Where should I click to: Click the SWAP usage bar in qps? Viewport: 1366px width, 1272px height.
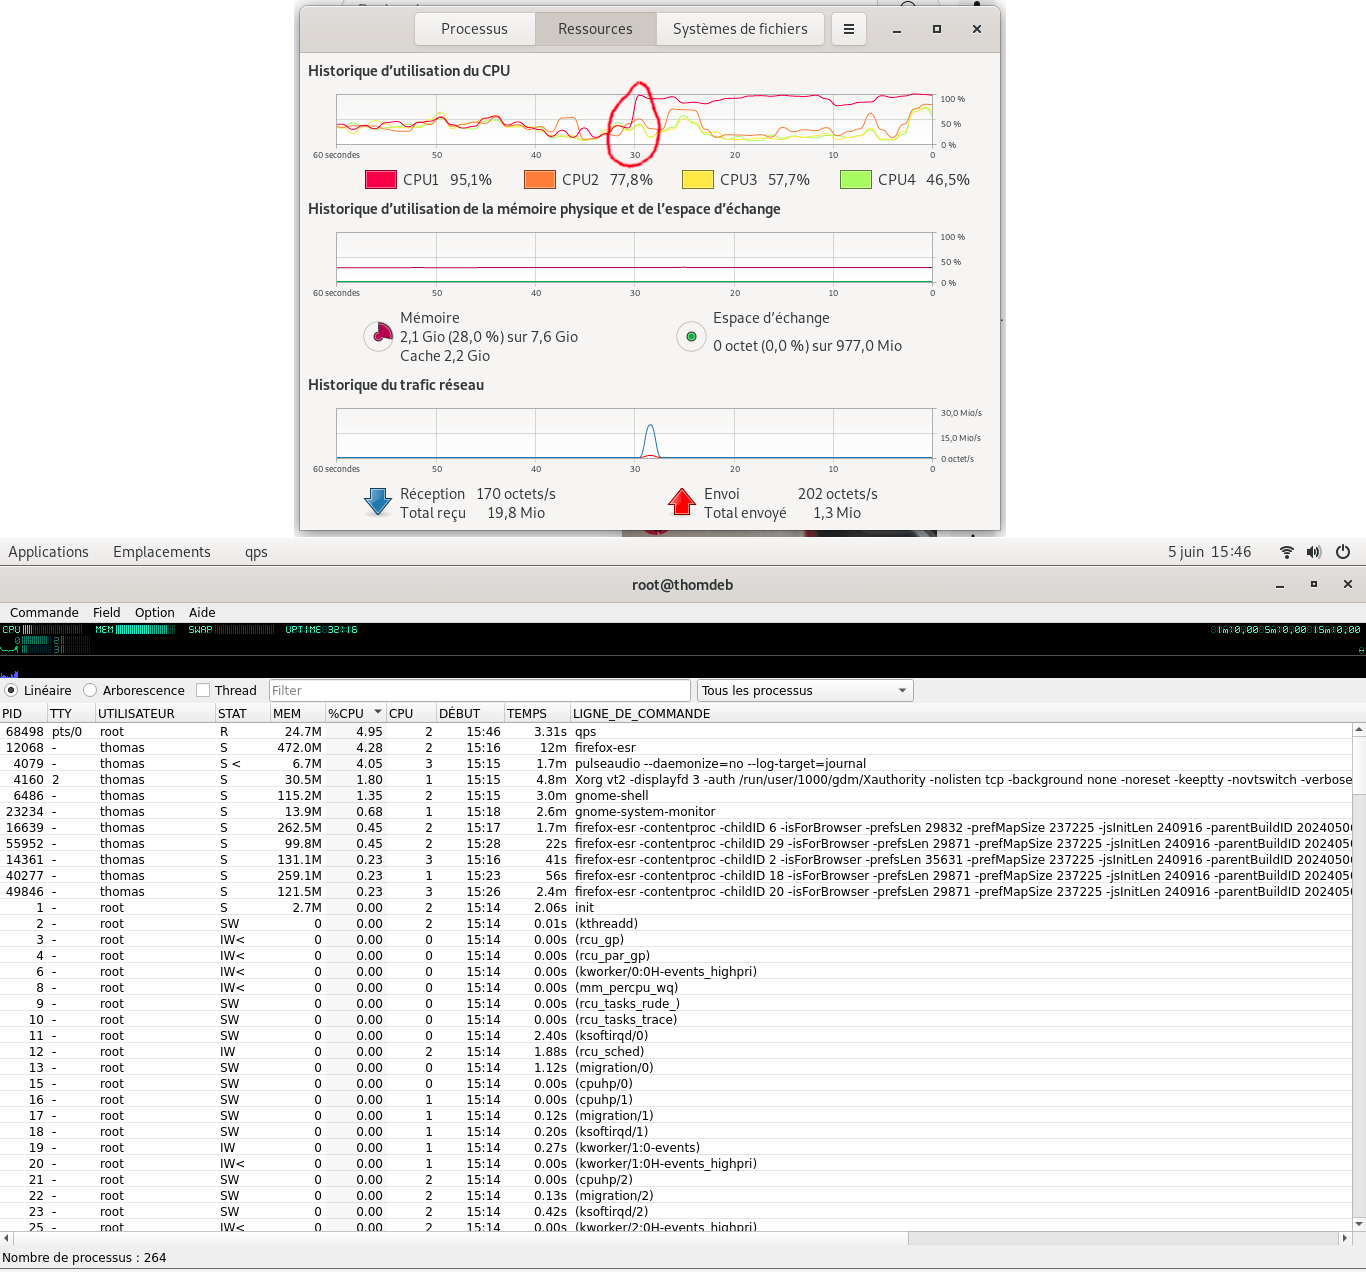231,630
